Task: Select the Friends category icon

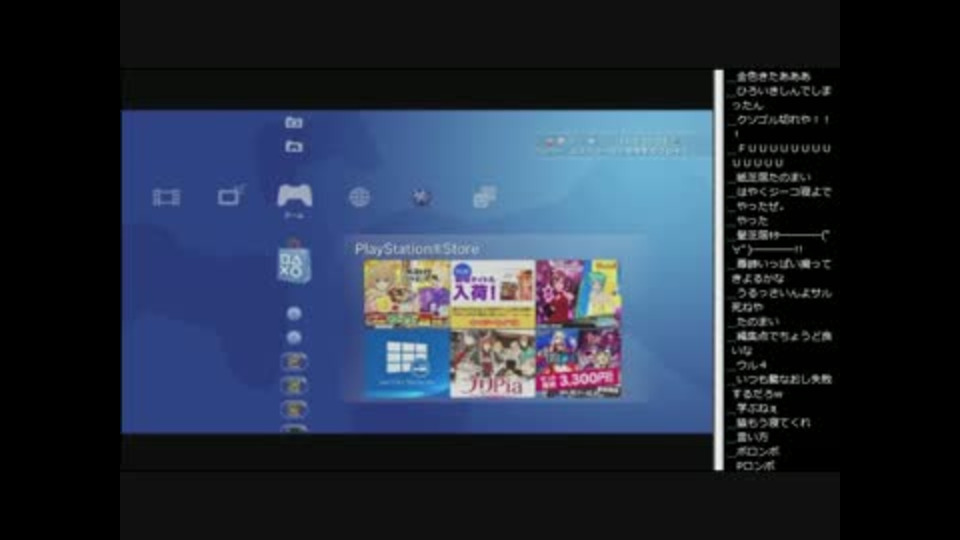Action: 484,197
